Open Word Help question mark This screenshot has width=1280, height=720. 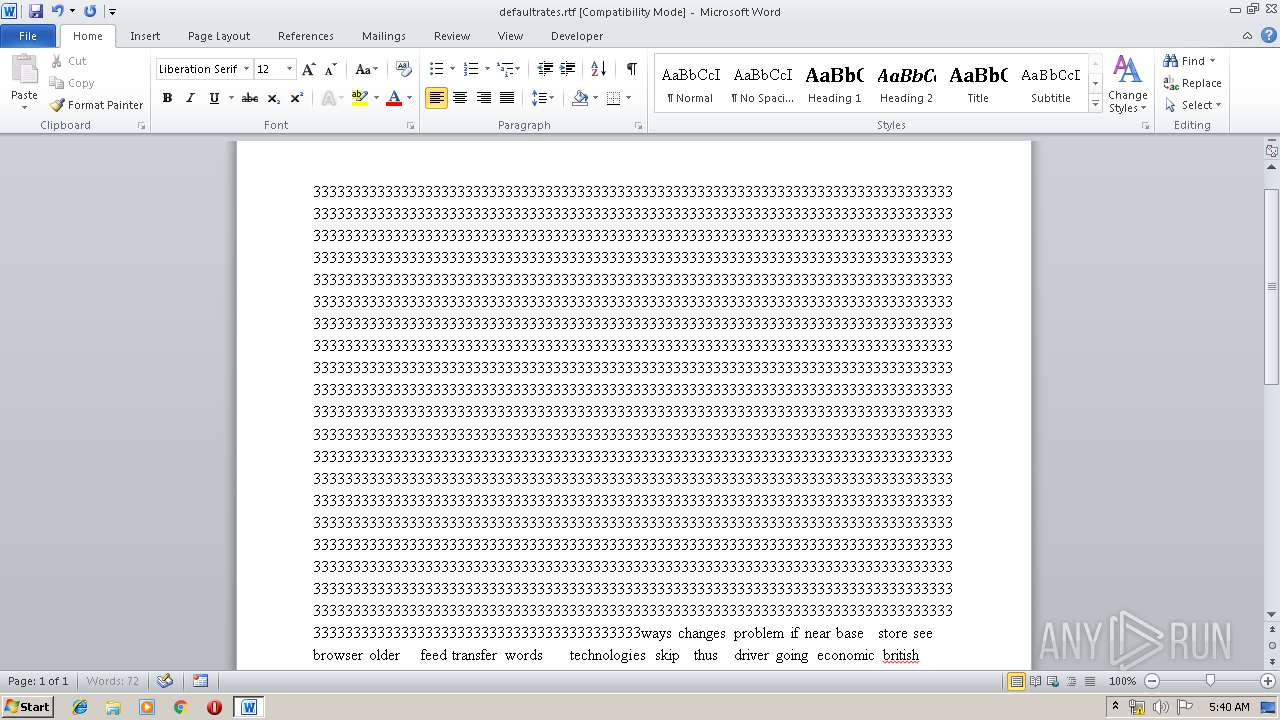point(1268,36)
